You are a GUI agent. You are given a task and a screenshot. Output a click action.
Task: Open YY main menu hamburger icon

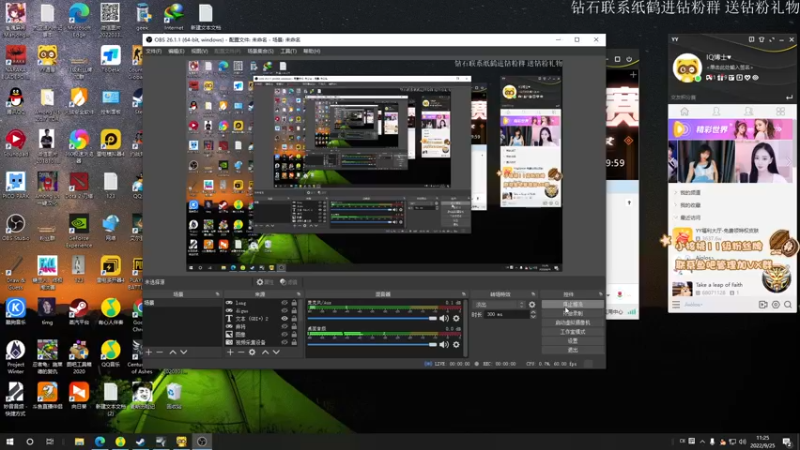click(x=676, y=305)
